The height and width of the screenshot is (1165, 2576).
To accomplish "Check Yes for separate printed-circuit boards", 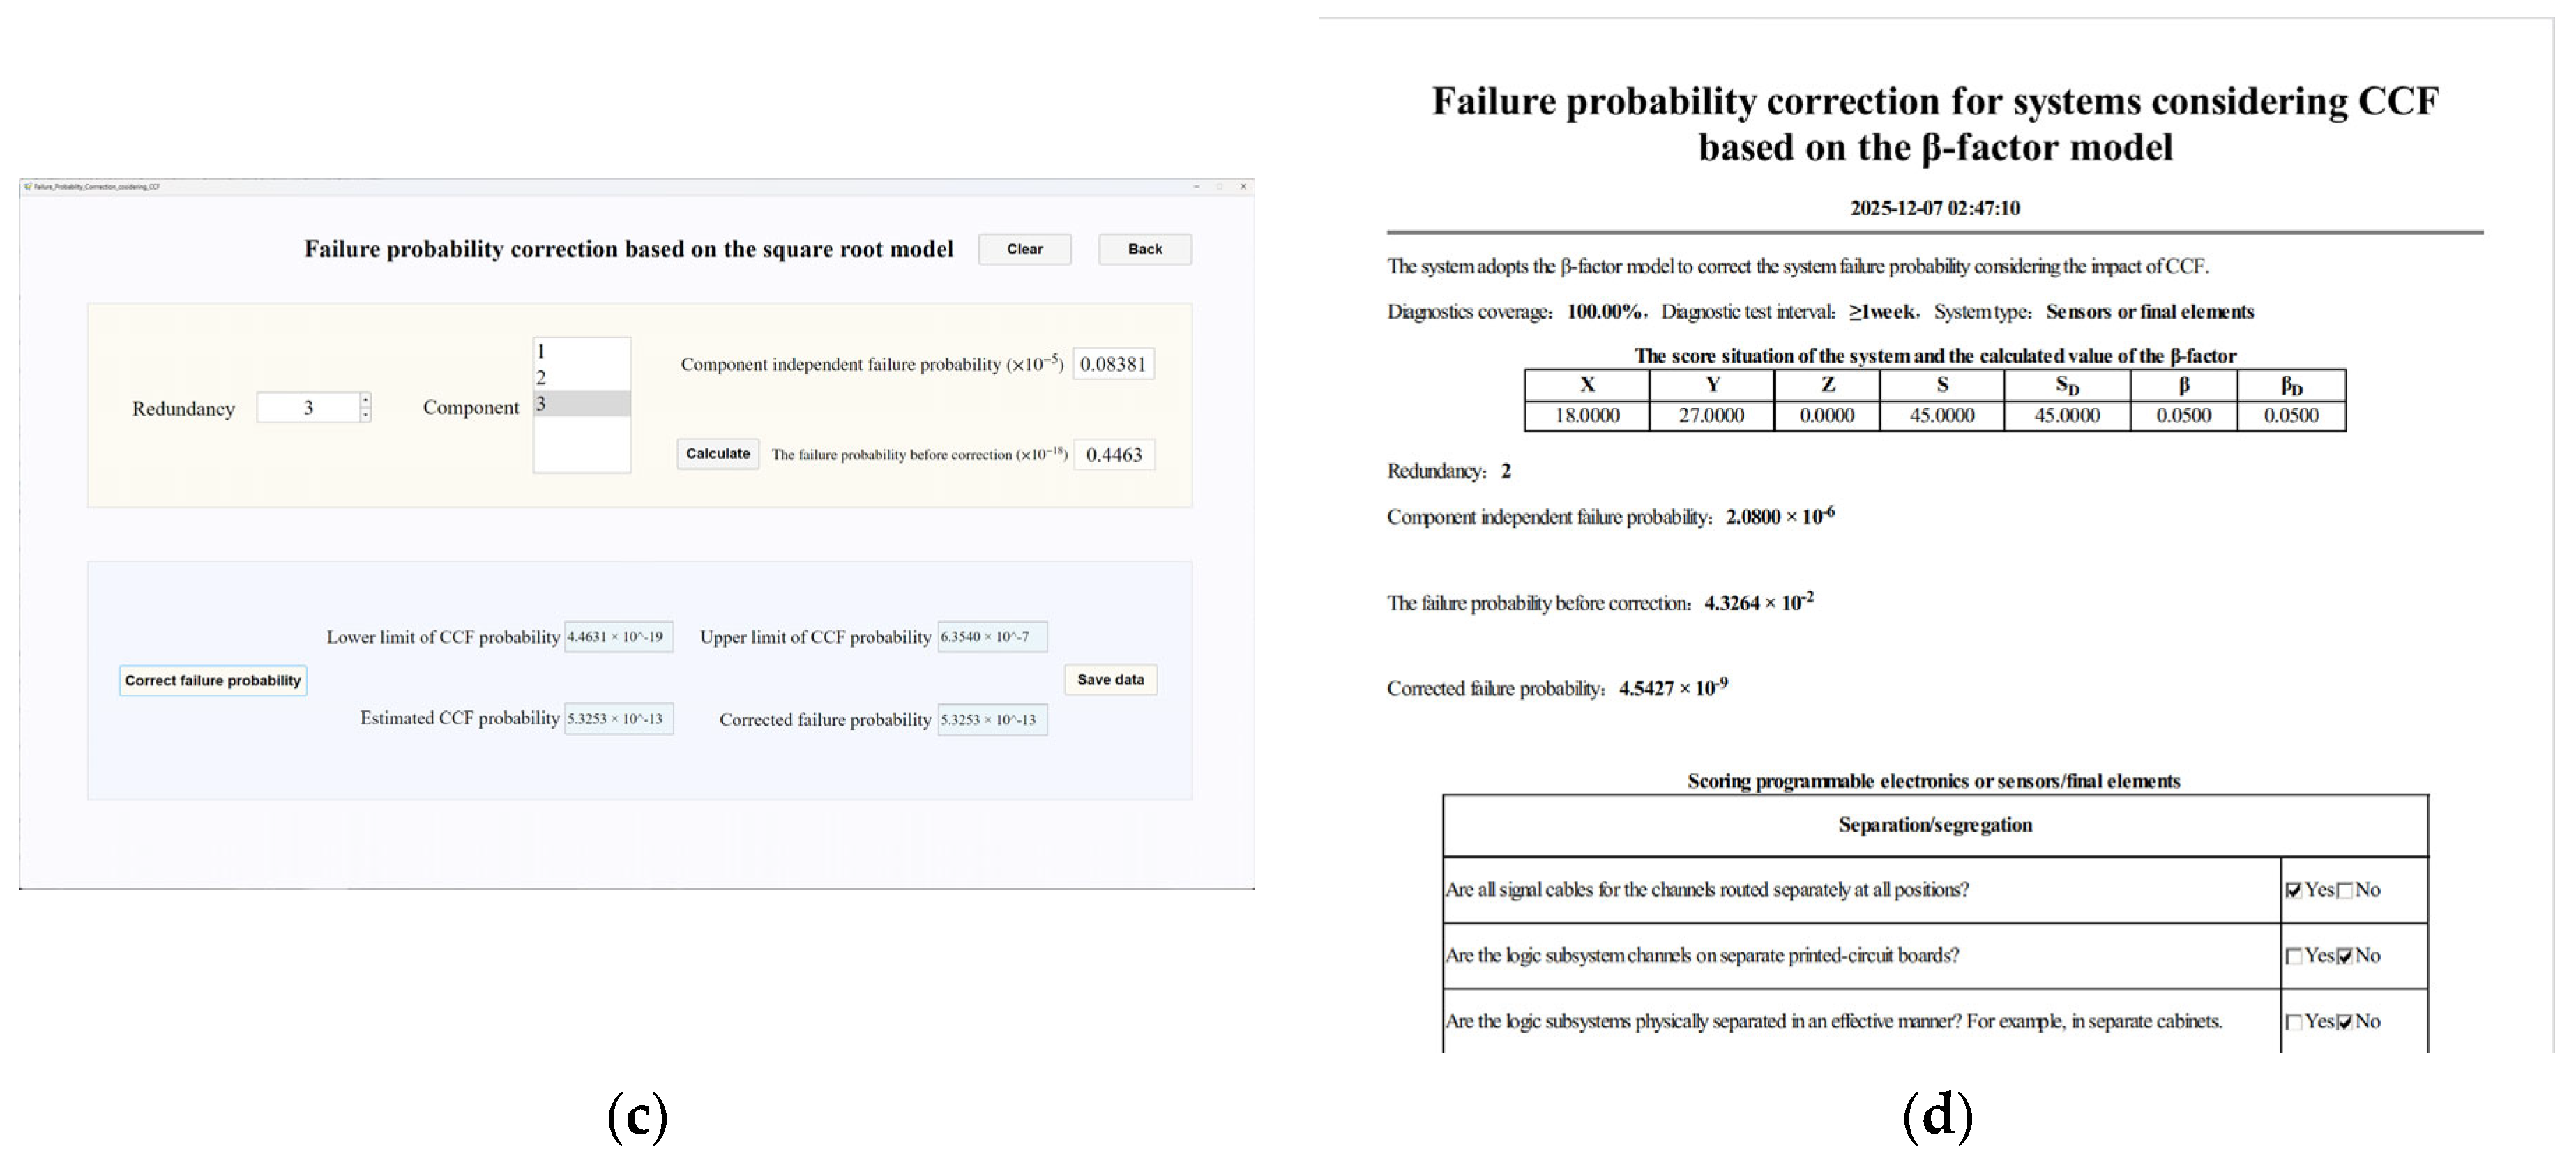I will point(2294,956).
